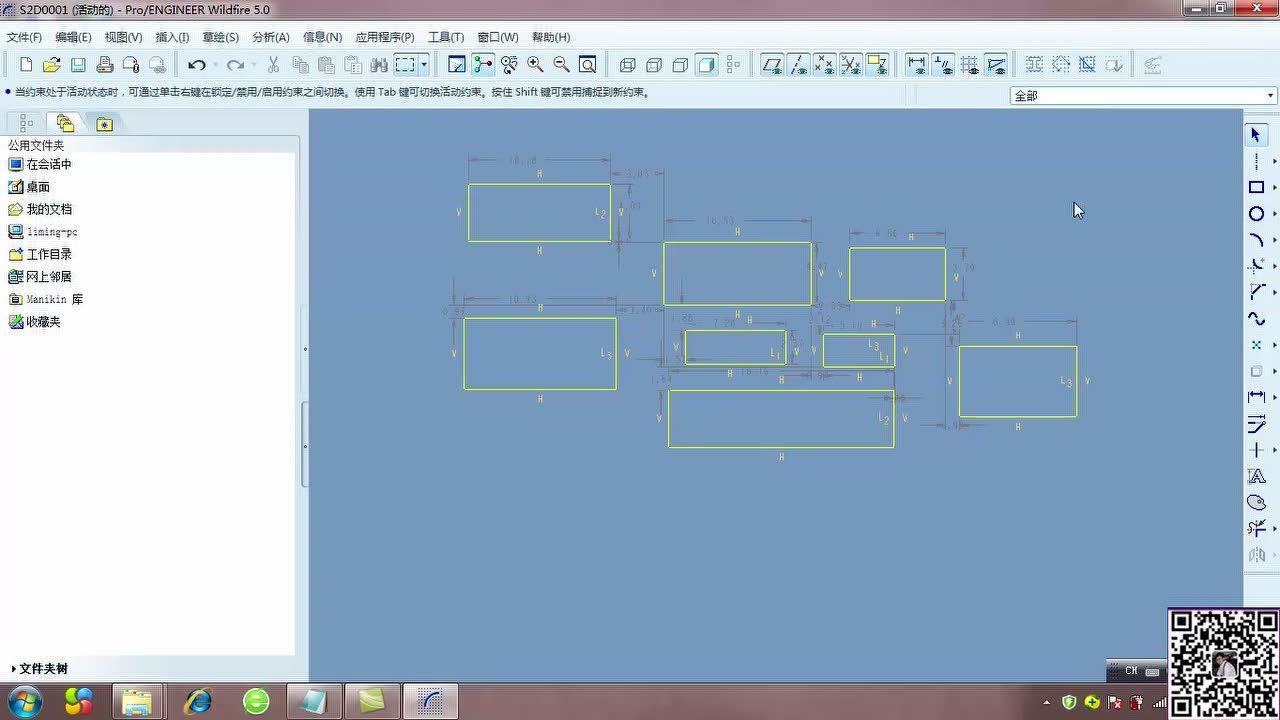Open the 草绘(S) menu
This screenshot has width=1280, height=720.
click(x=220, y=37)
